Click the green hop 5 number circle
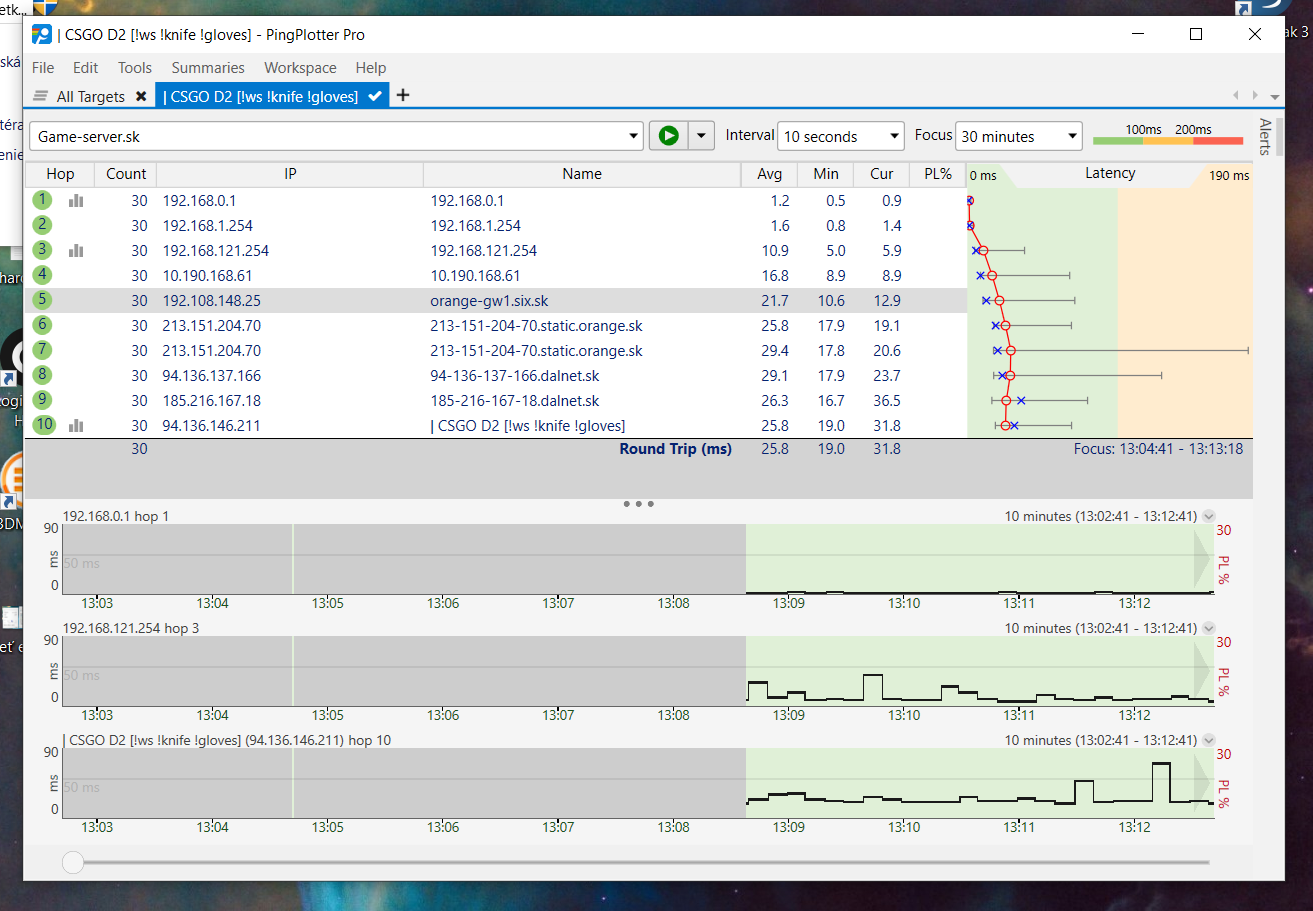Screen dimensions: 1313x911 tap(42, 300)
